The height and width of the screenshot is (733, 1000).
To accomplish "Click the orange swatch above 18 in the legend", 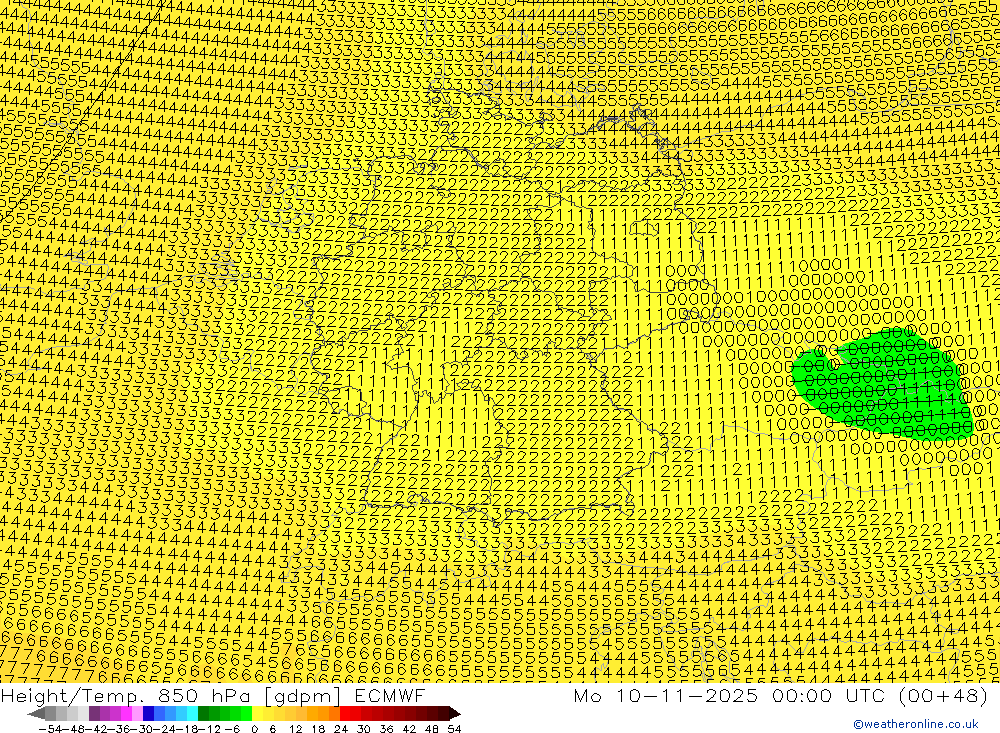I will pyautogui.click(x=323, y=714).
